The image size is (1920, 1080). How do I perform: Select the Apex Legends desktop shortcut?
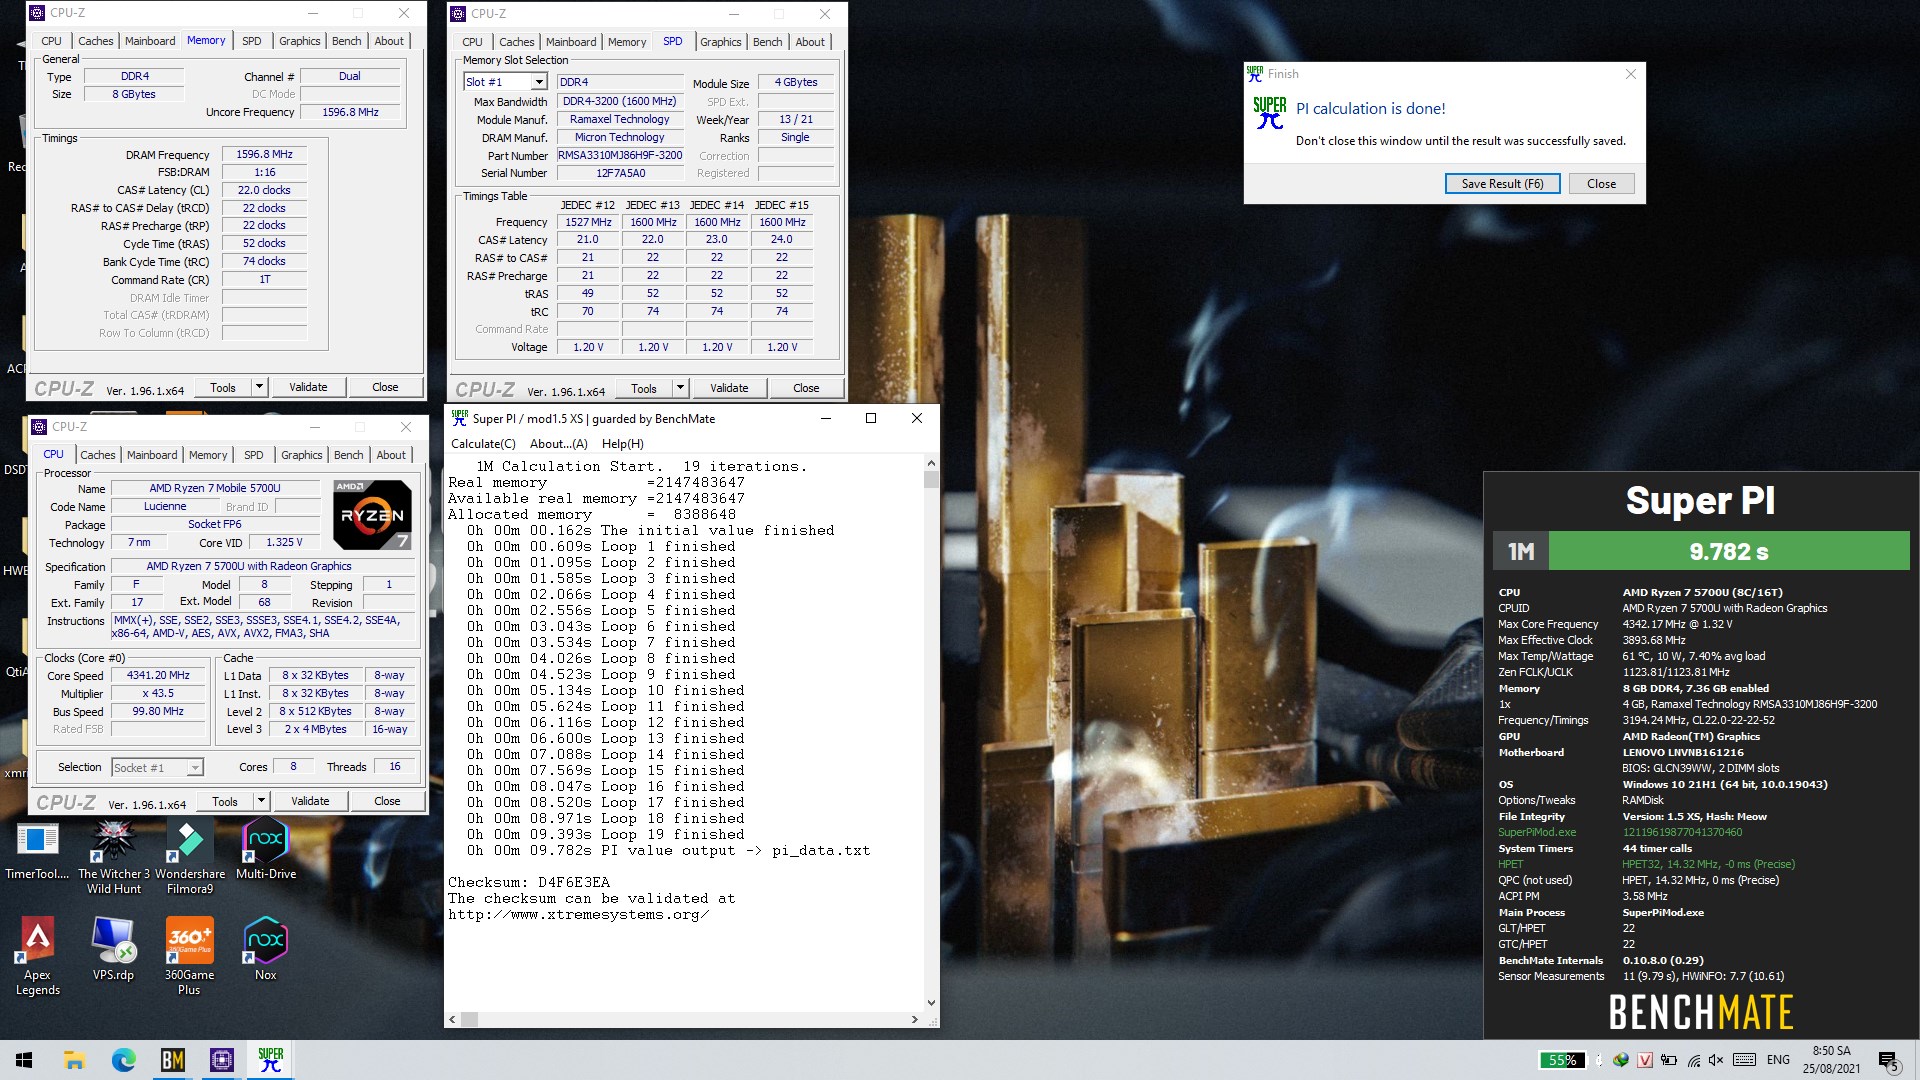(x=37, y=956)
